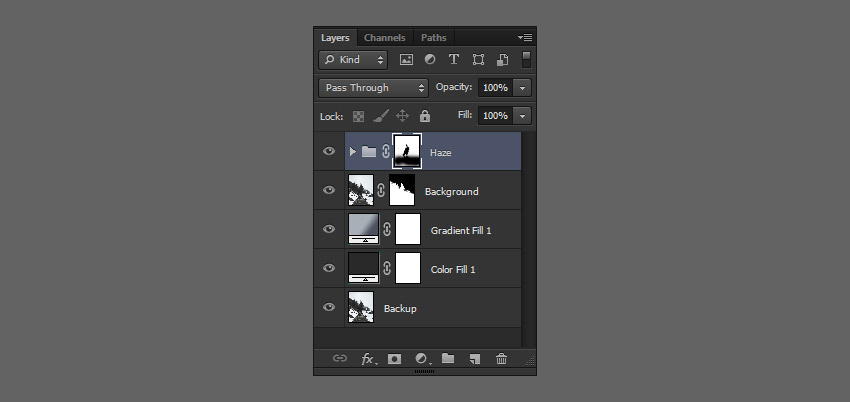This screenshot has width=850, height=402.
Task: Select Backup layer thumbnail
Action: click(x=361, y=307)
